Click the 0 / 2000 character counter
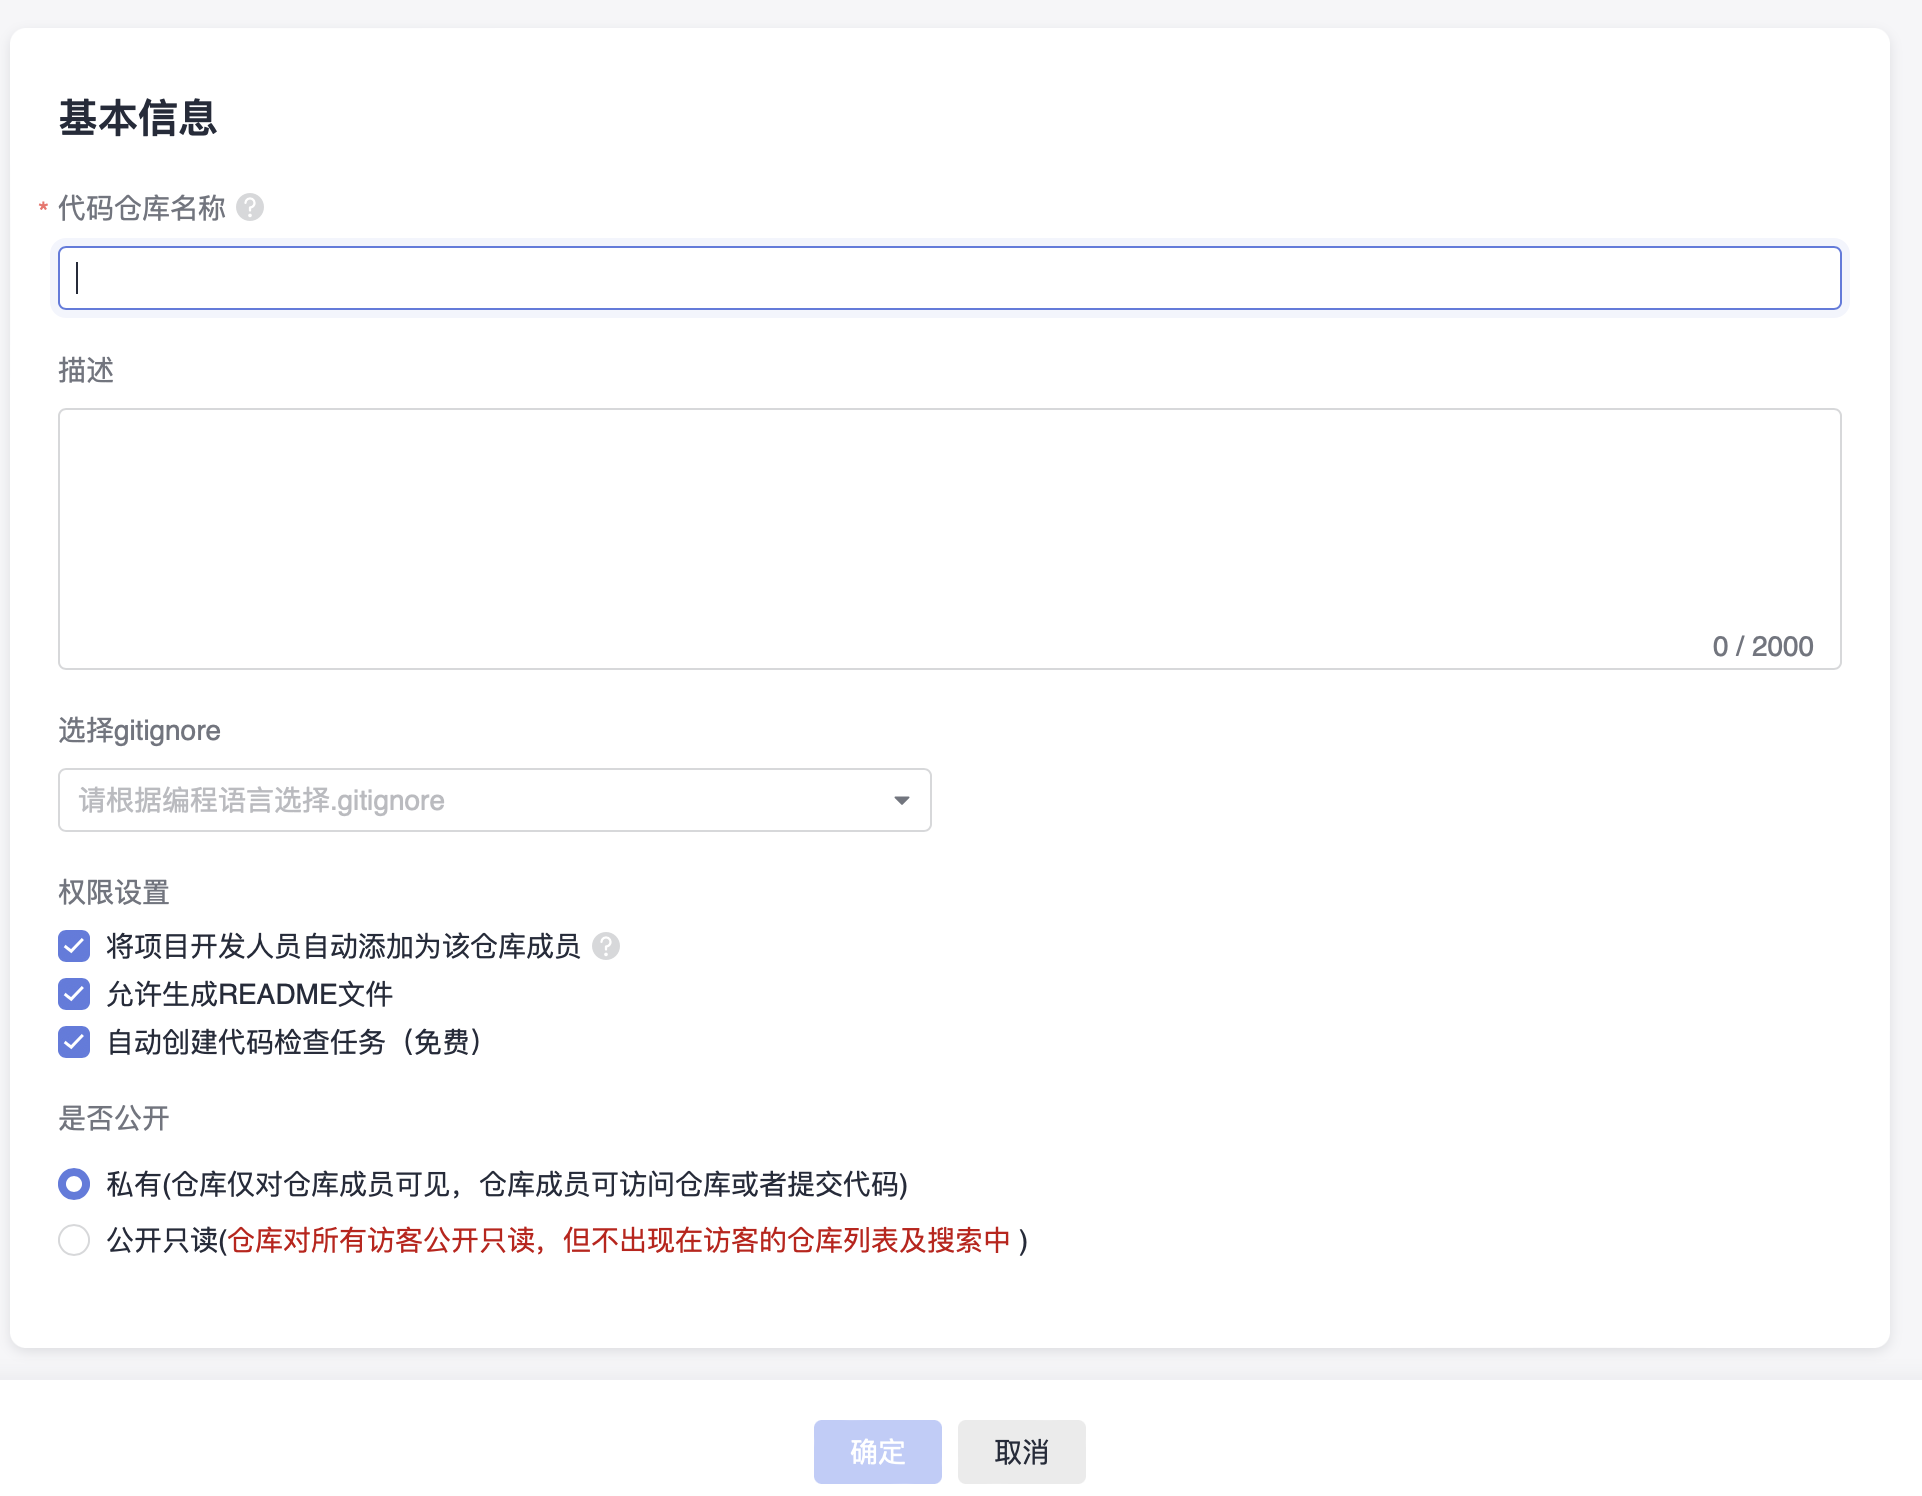Screen dimensions: 1922x1496 point(1762,646)
